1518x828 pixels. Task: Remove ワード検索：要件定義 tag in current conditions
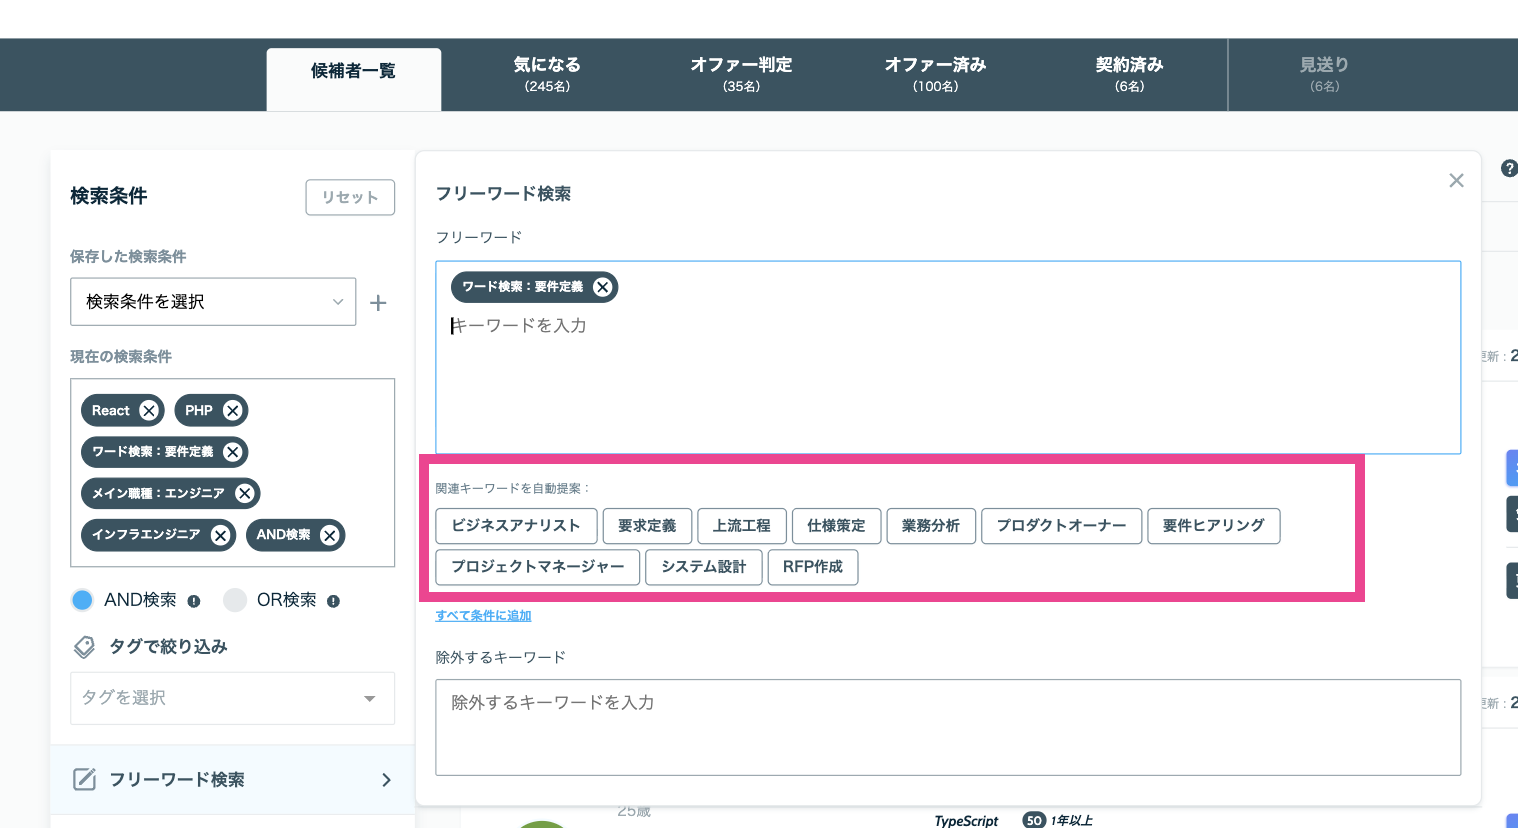pyautogui.click(x=233, y=452)
